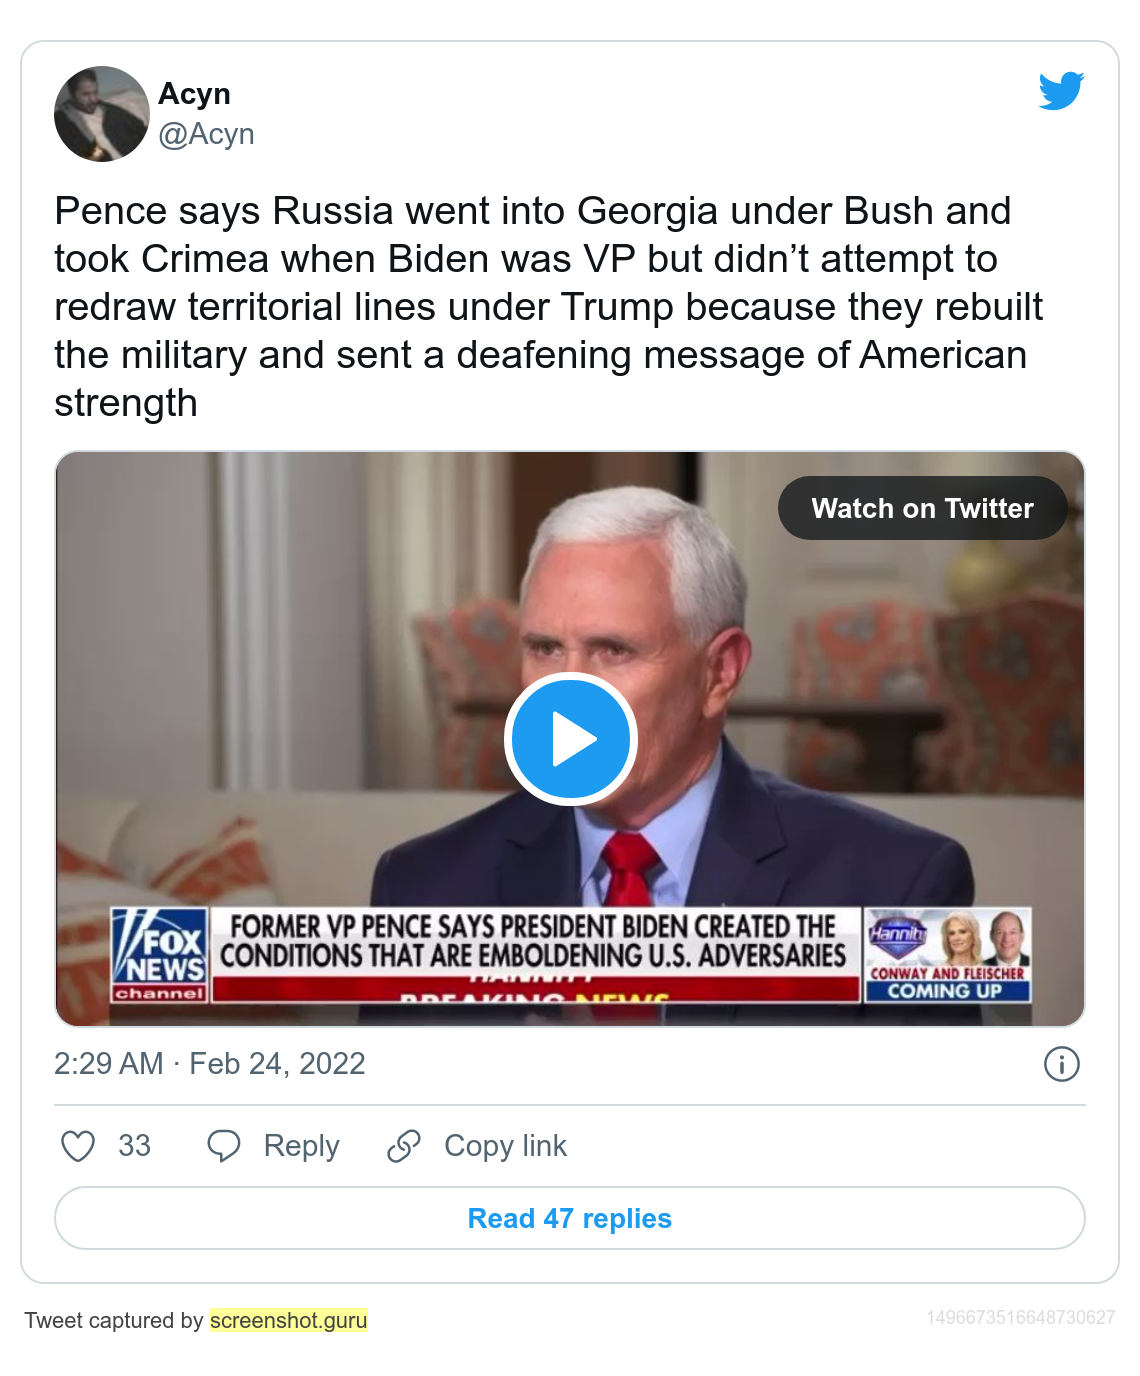The height and width of the screenshot is (1376, 1140).
Task: Play the Pence interview video
Action: 570,739
